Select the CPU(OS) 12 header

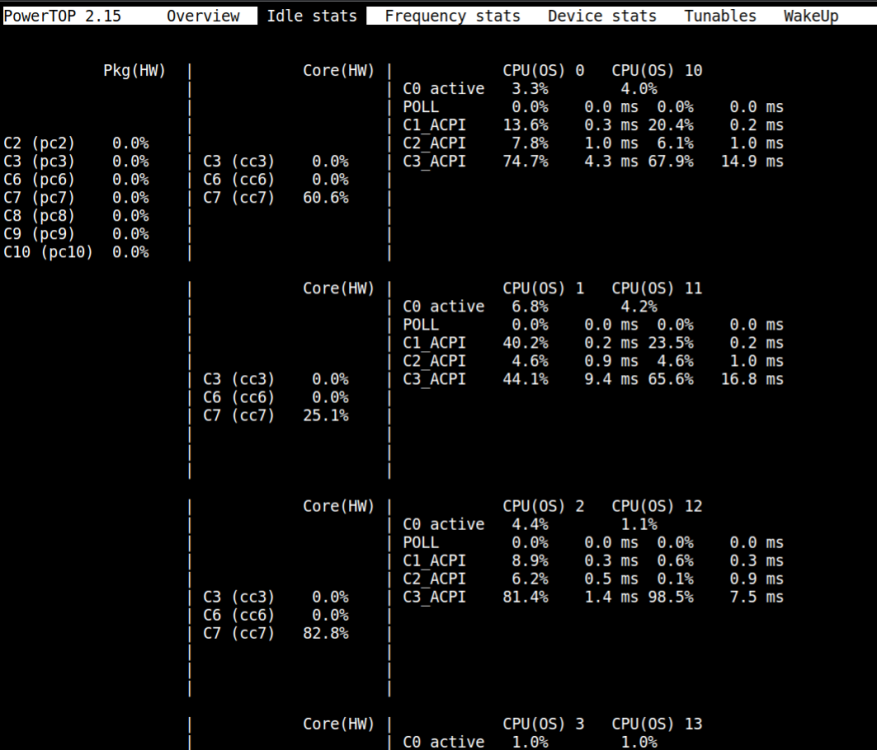tap(657, 506)
